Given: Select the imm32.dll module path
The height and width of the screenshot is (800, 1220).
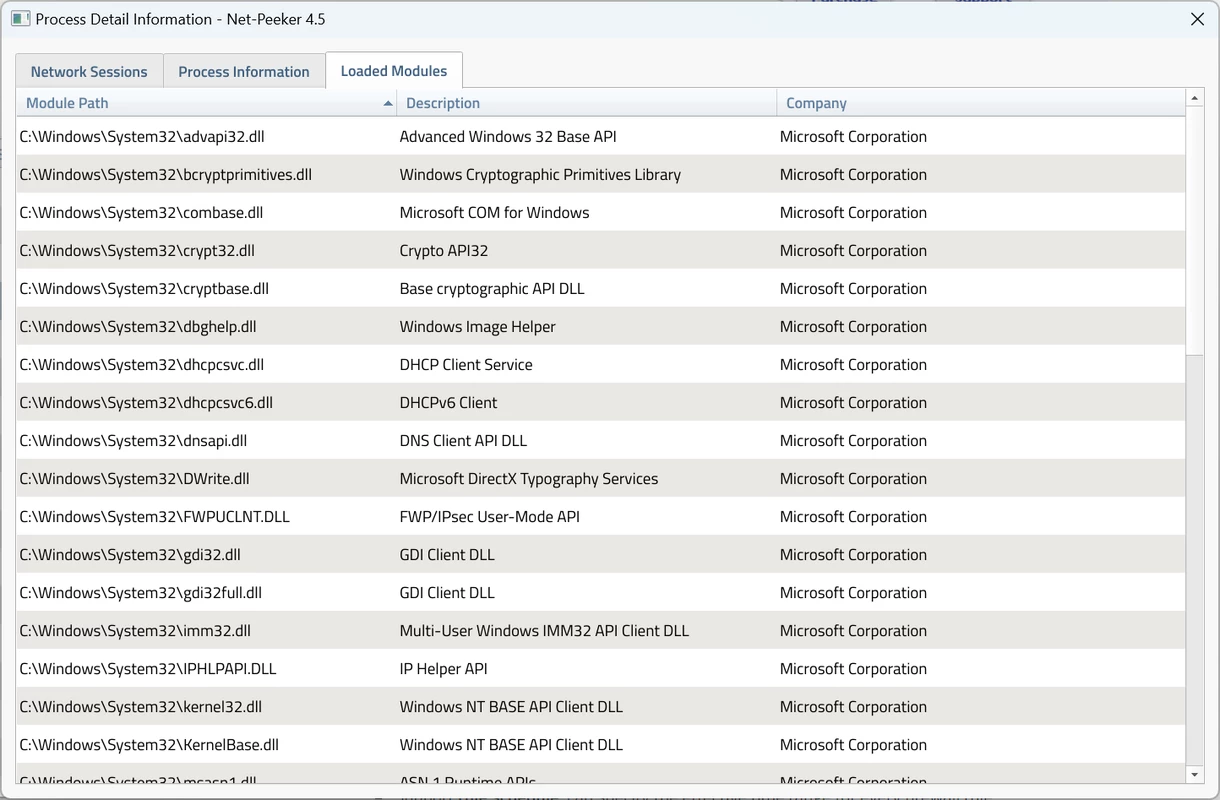Looking at the screenshot, I should [x=135, y=631].
